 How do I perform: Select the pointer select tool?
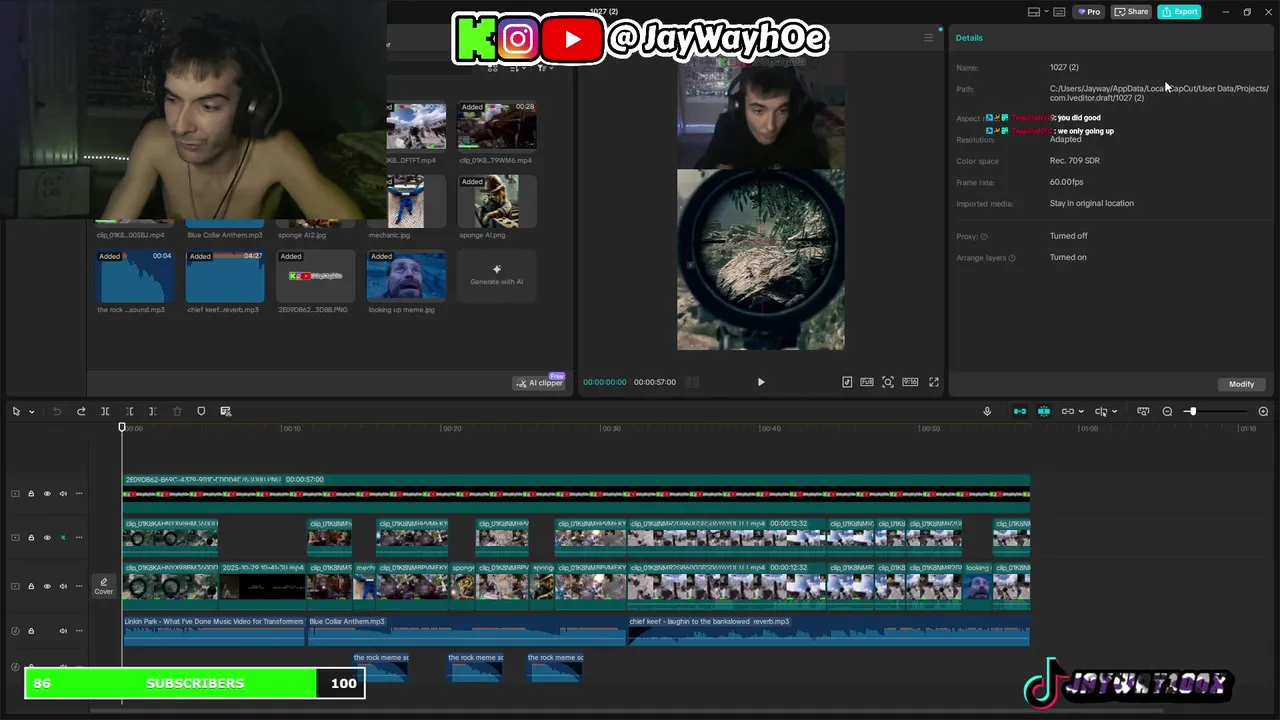[16, 411]
